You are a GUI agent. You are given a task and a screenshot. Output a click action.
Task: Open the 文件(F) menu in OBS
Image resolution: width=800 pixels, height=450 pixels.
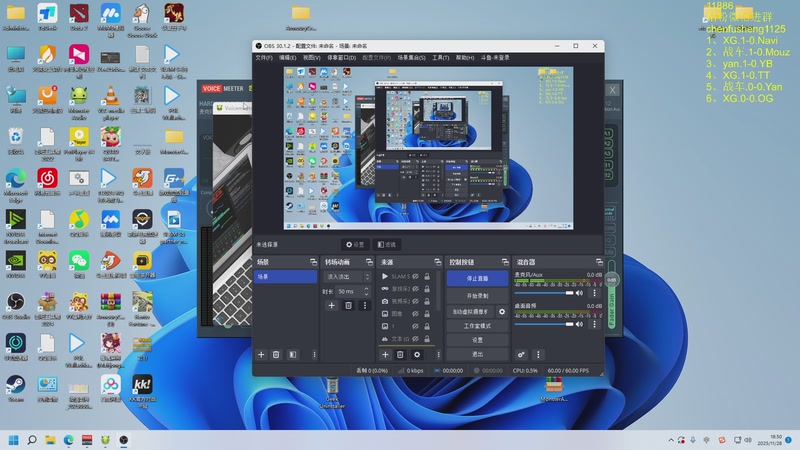(x=264, y=58)
